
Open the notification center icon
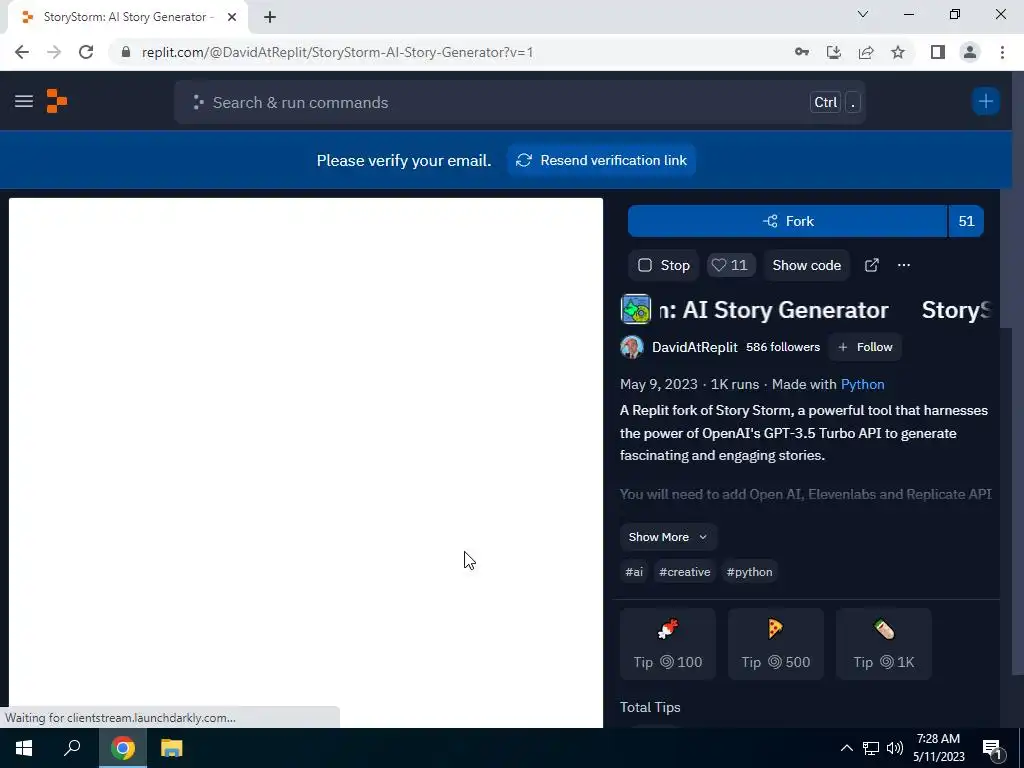[x=992, y=748]
